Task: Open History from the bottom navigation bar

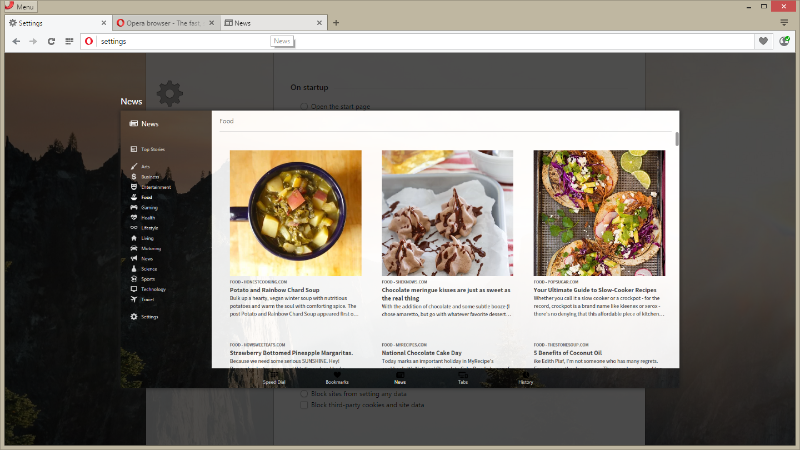Action: [x=525, y=378]
